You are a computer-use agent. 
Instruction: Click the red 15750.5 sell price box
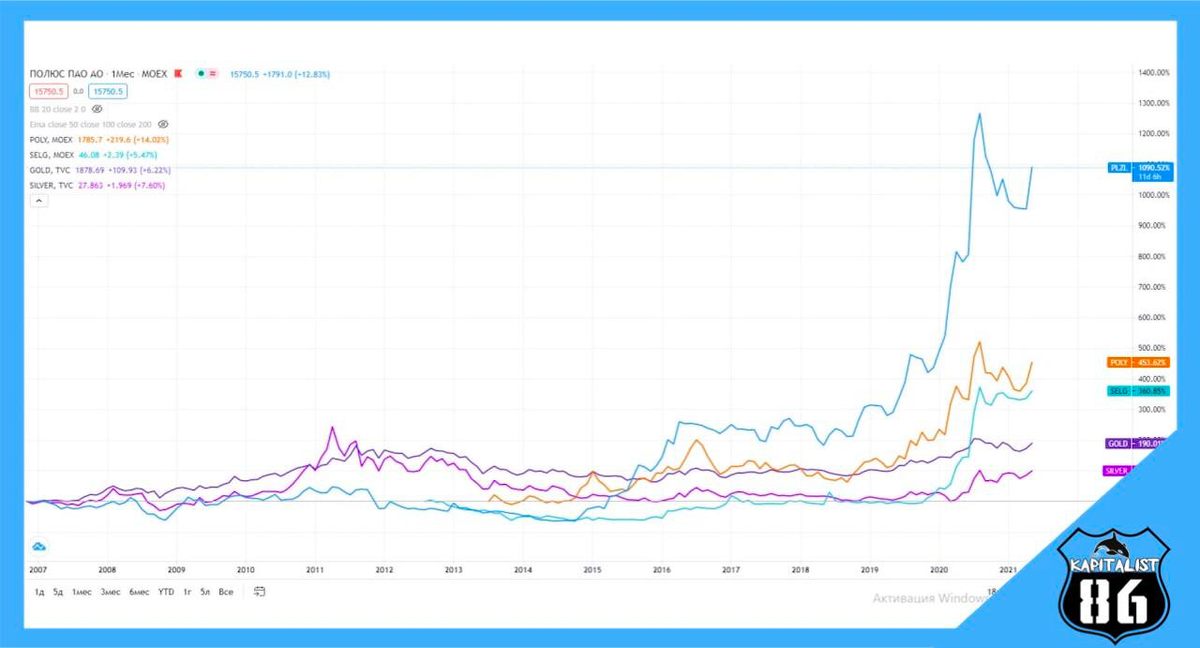click(49, 91)
